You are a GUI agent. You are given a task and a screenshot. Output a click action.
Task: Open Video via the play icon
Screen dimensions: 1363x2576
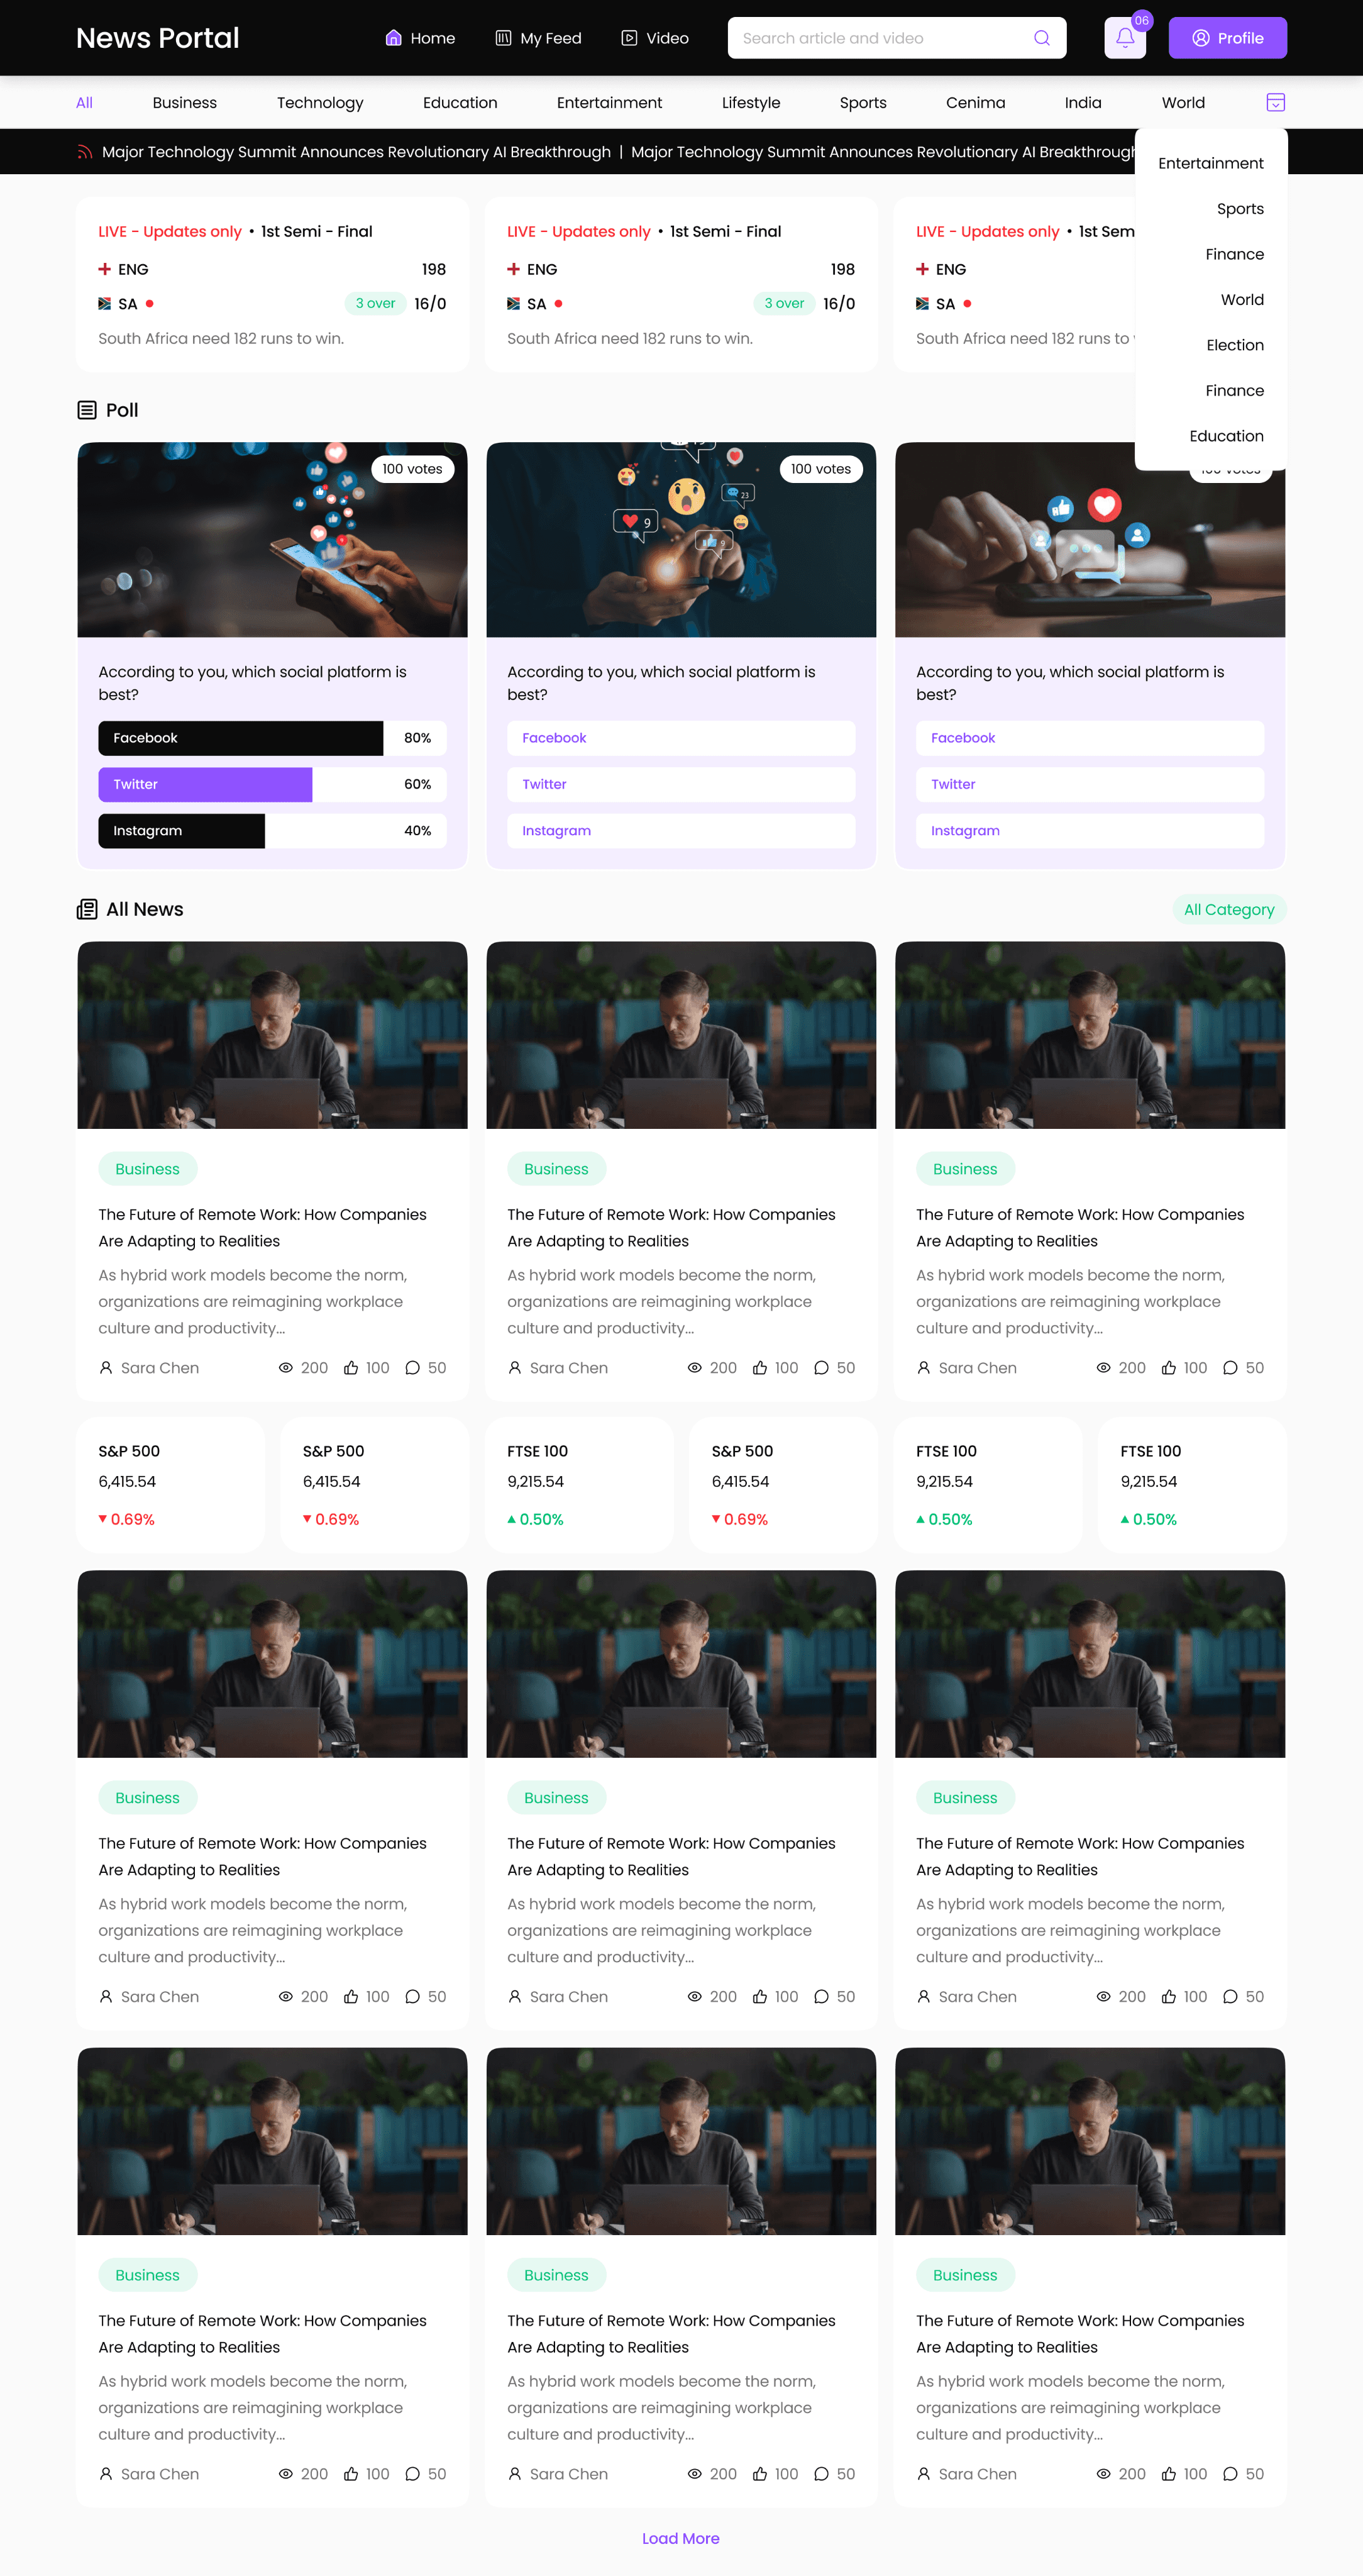[x=629, y=38]
